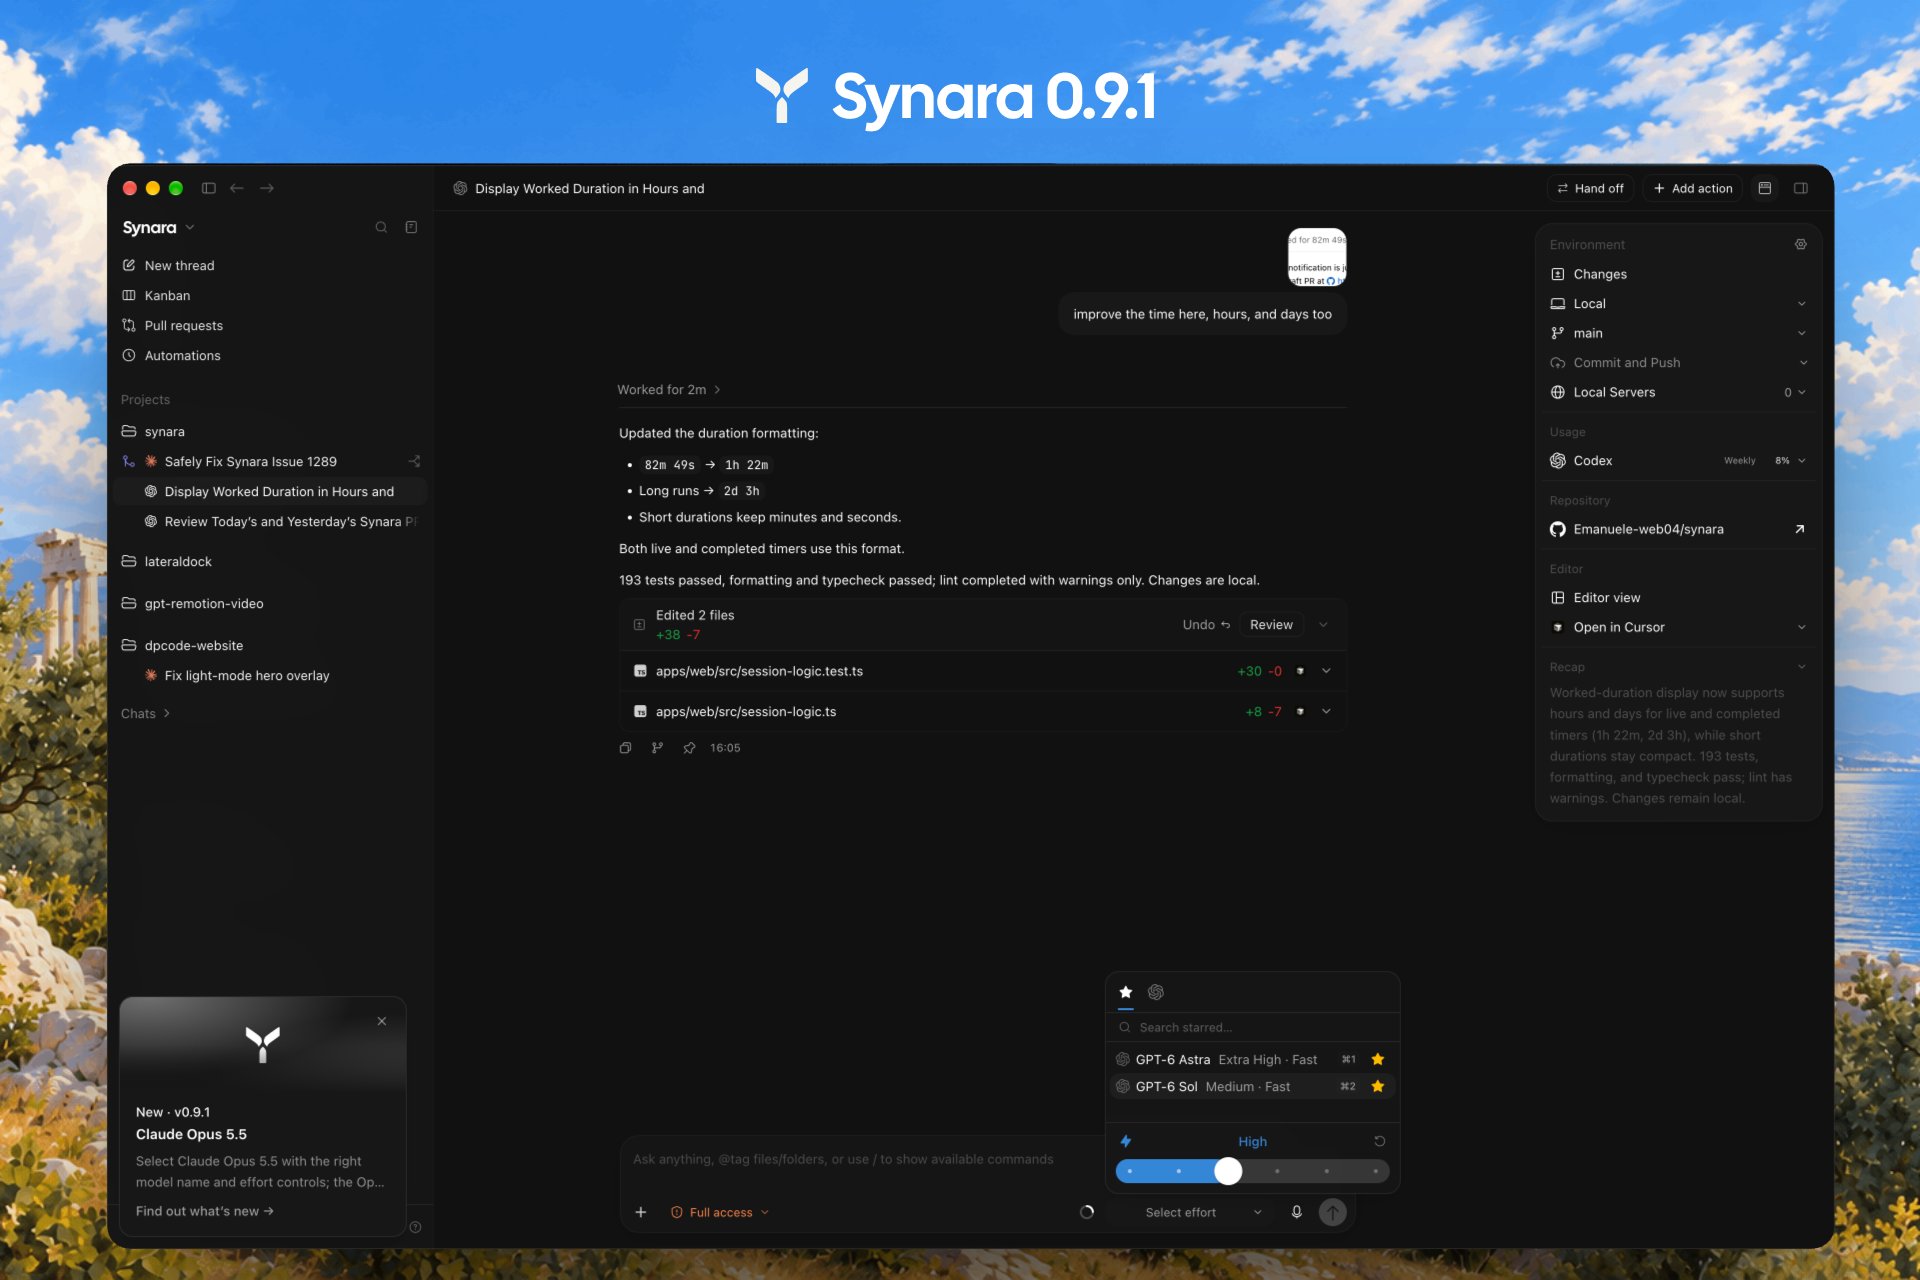Select the Safely Fix Synara Issue 1289 thread
This screenshot has width=1920, height=1280.
coord(250,462)
